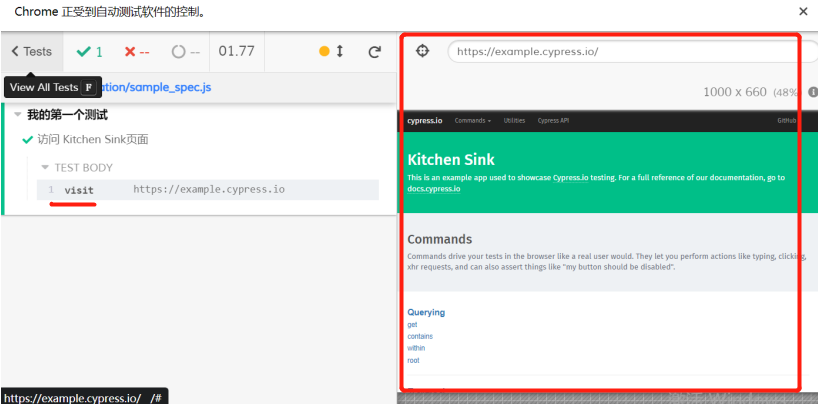Click the 01.77 test duration
This screenshot has width=818, height=404.
pos(236,51)
